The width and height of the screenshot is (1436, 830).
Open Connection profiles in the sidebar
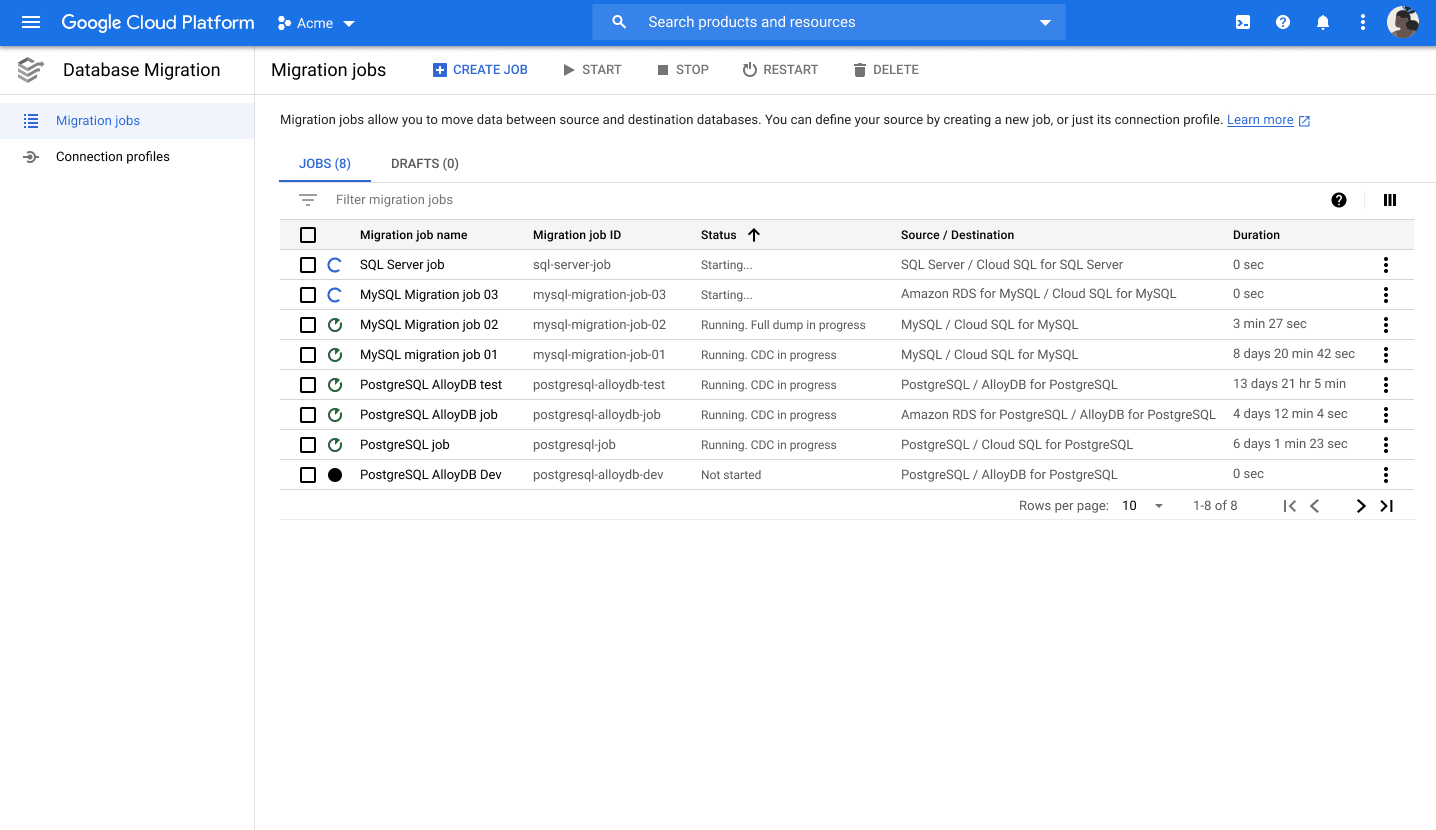pos(127,157)
